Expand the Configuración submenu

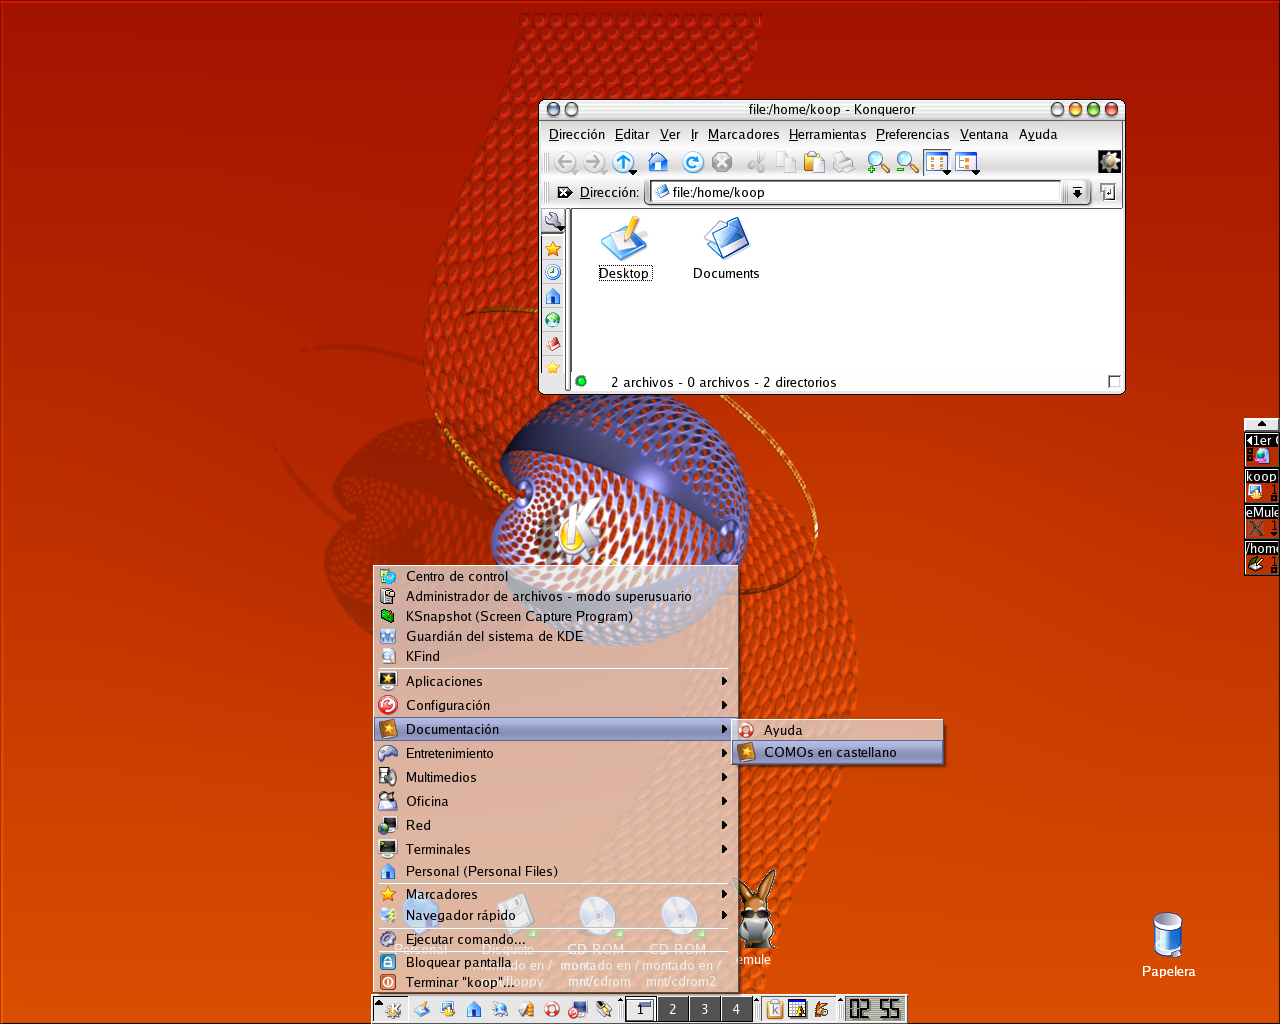pos(556,705)
